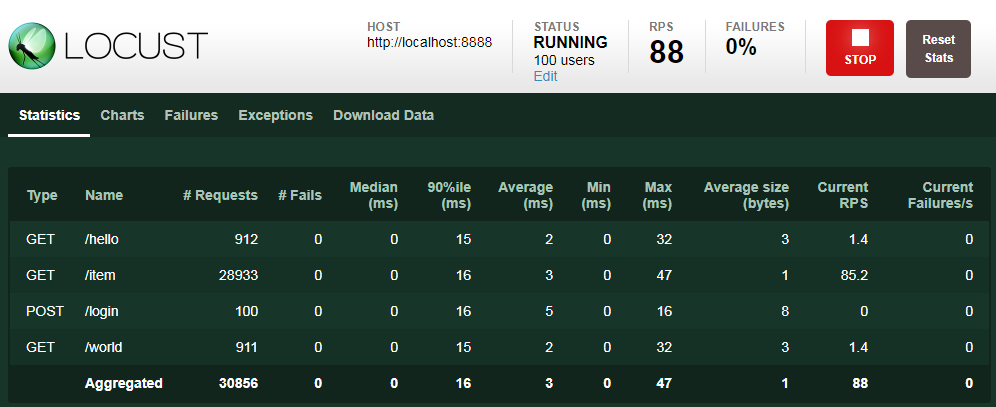Sort by Average size (bytes) column

point(746,196)
